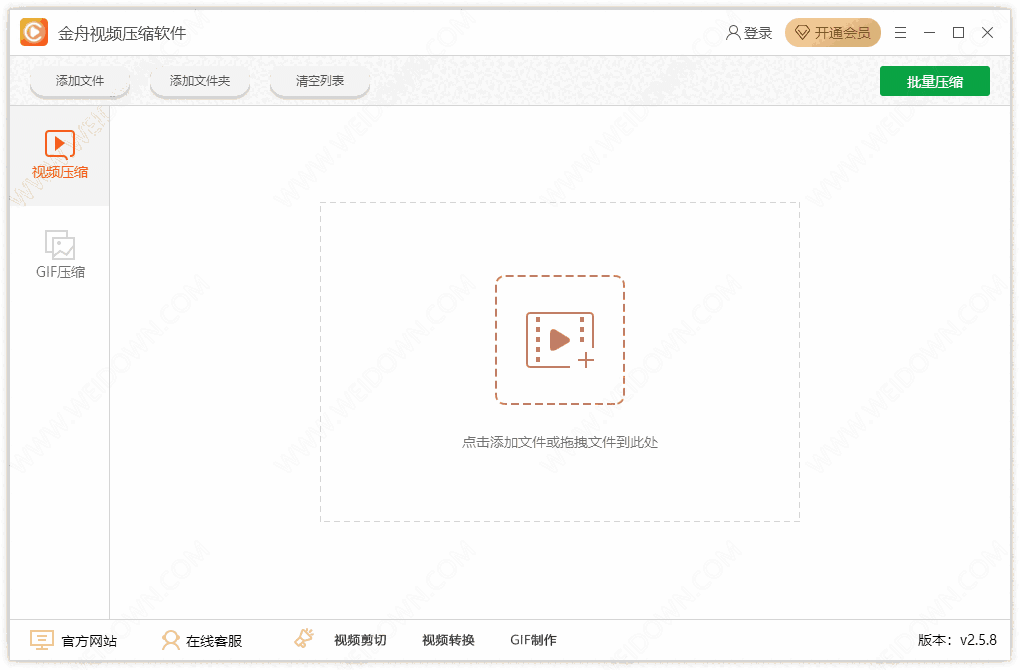
Task: Start the green 批量压缩 batch compression
Action: [x=934, y=82]
